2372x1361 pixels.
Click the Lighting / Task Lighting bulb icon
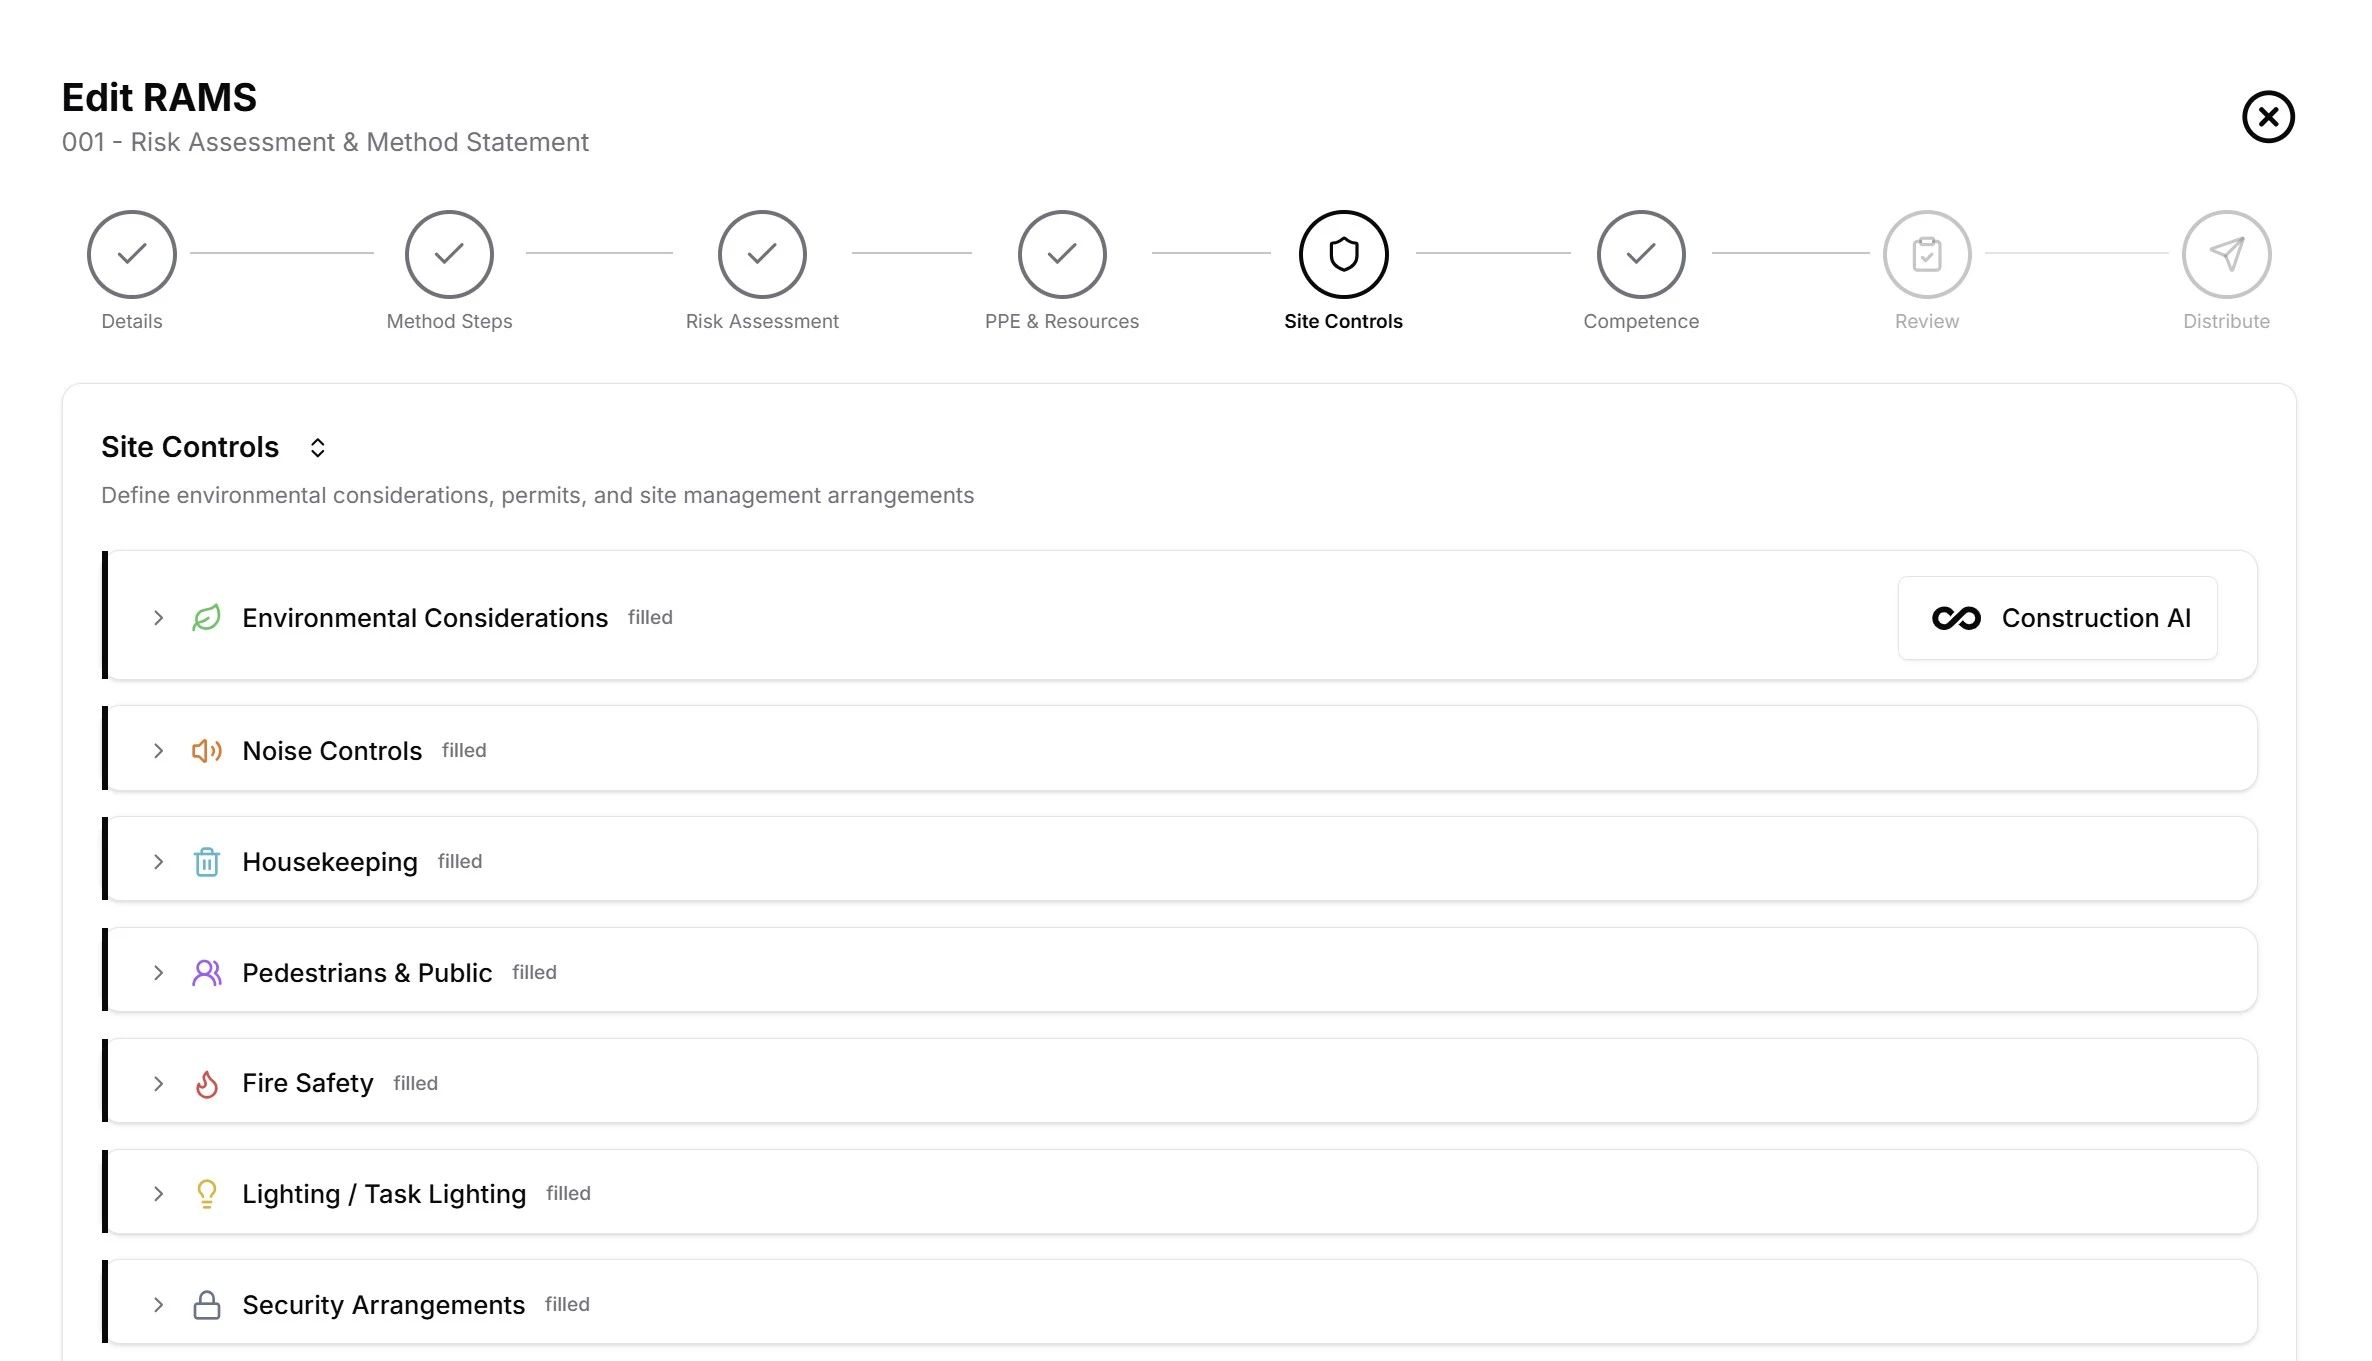tap(207, 1194)
